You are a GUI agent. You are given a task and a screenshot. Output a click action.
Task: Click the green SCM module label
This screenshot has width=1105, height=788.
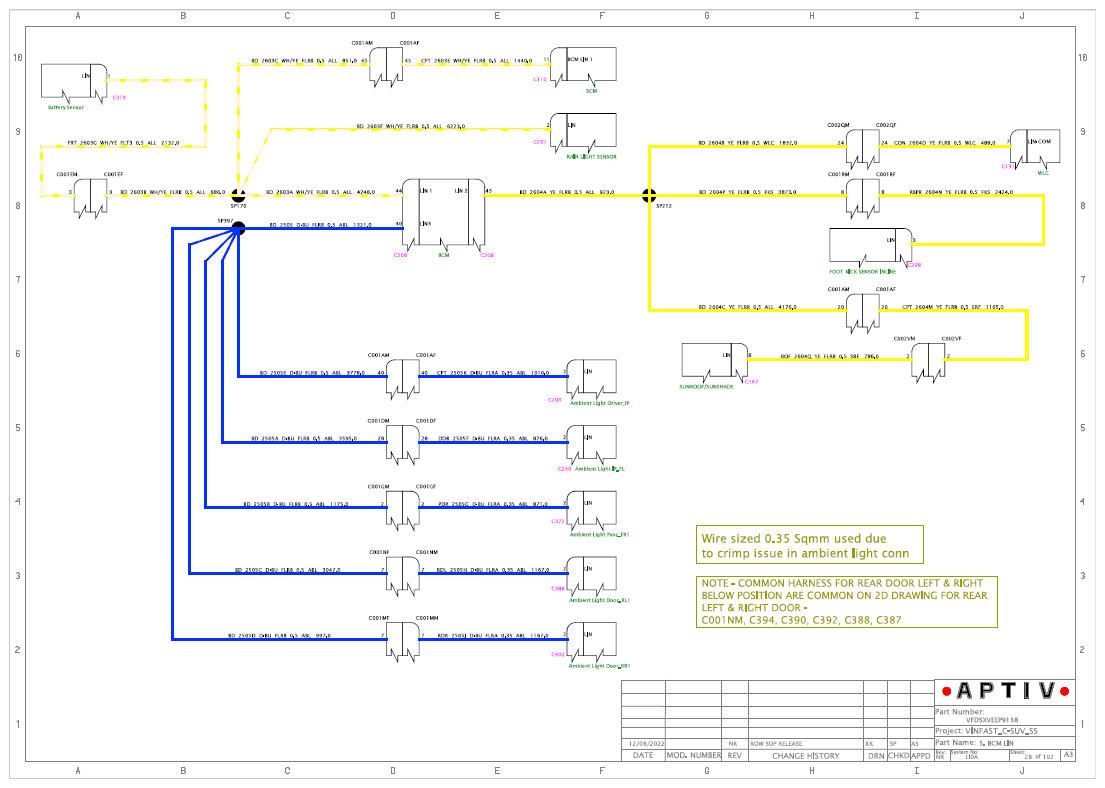pyautogui.click(x=591, y=91)
